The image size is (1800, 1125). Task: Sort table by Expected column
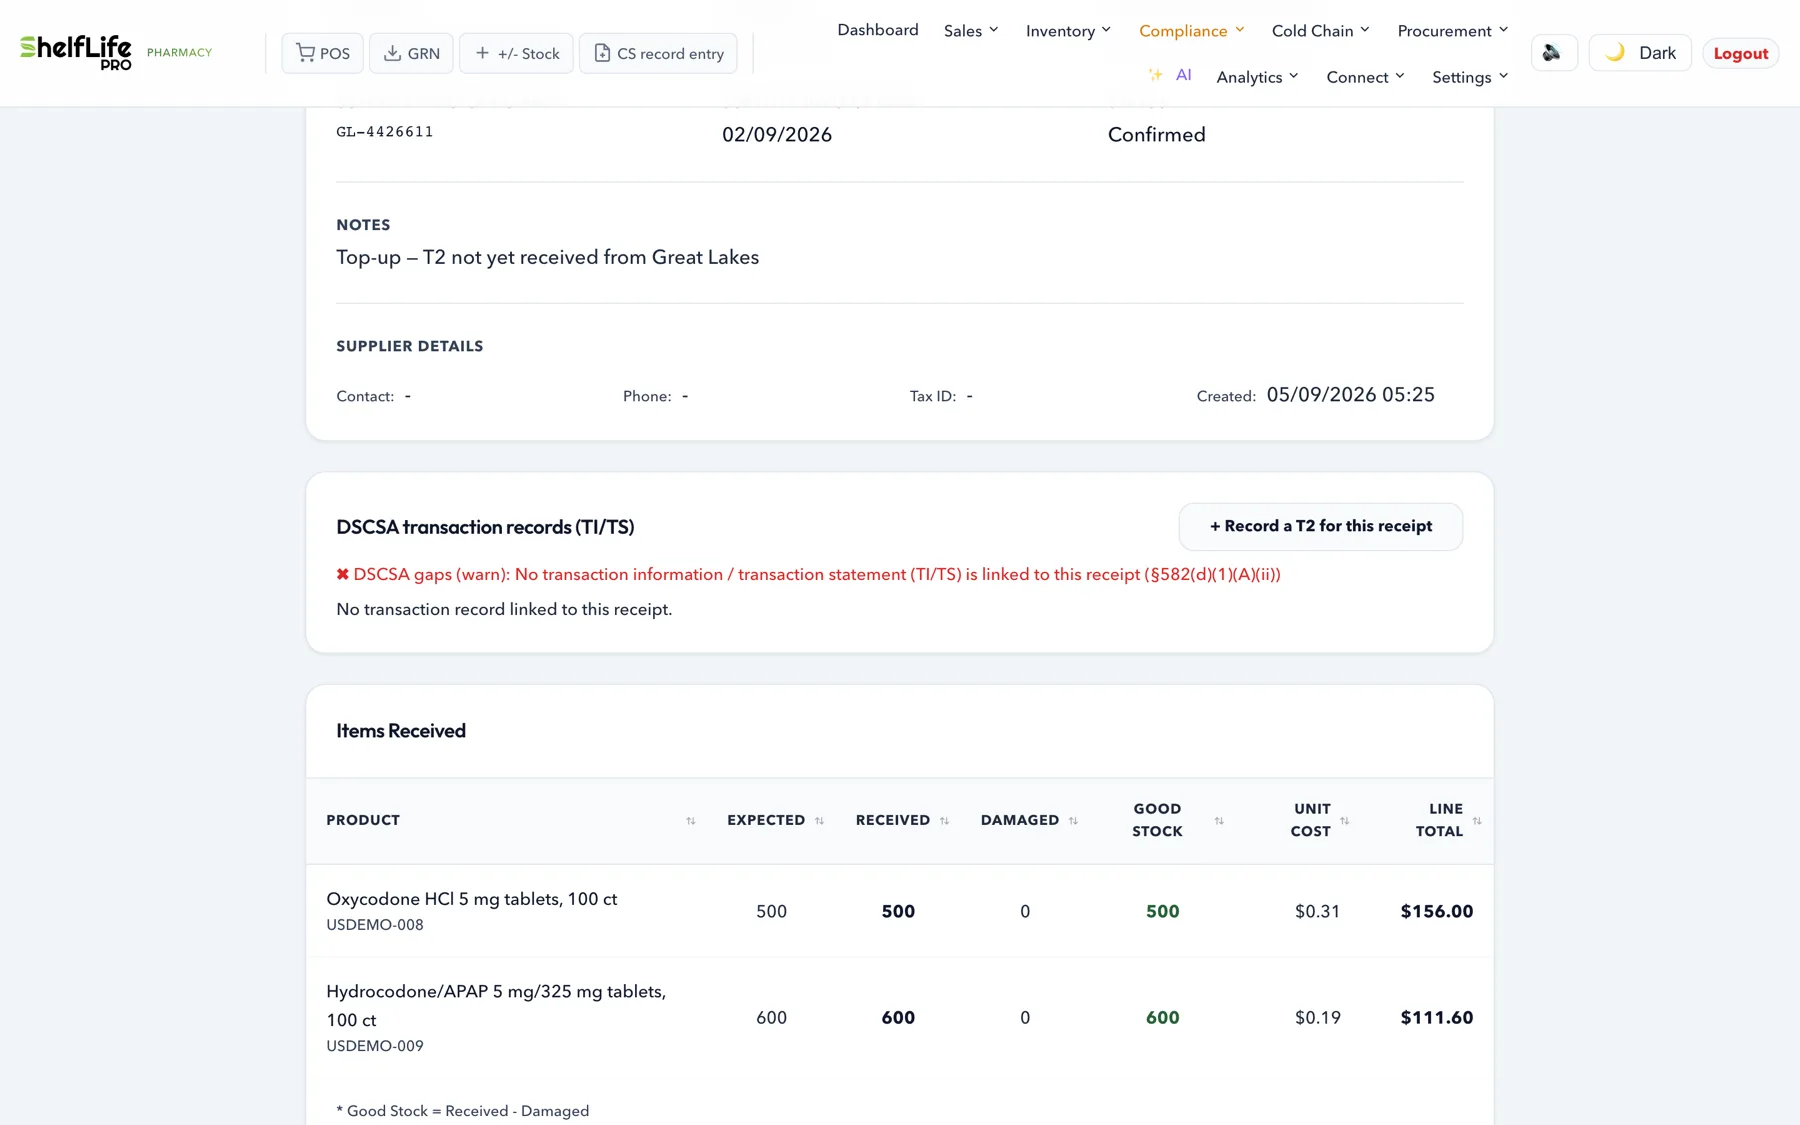[x=819, y=821]
